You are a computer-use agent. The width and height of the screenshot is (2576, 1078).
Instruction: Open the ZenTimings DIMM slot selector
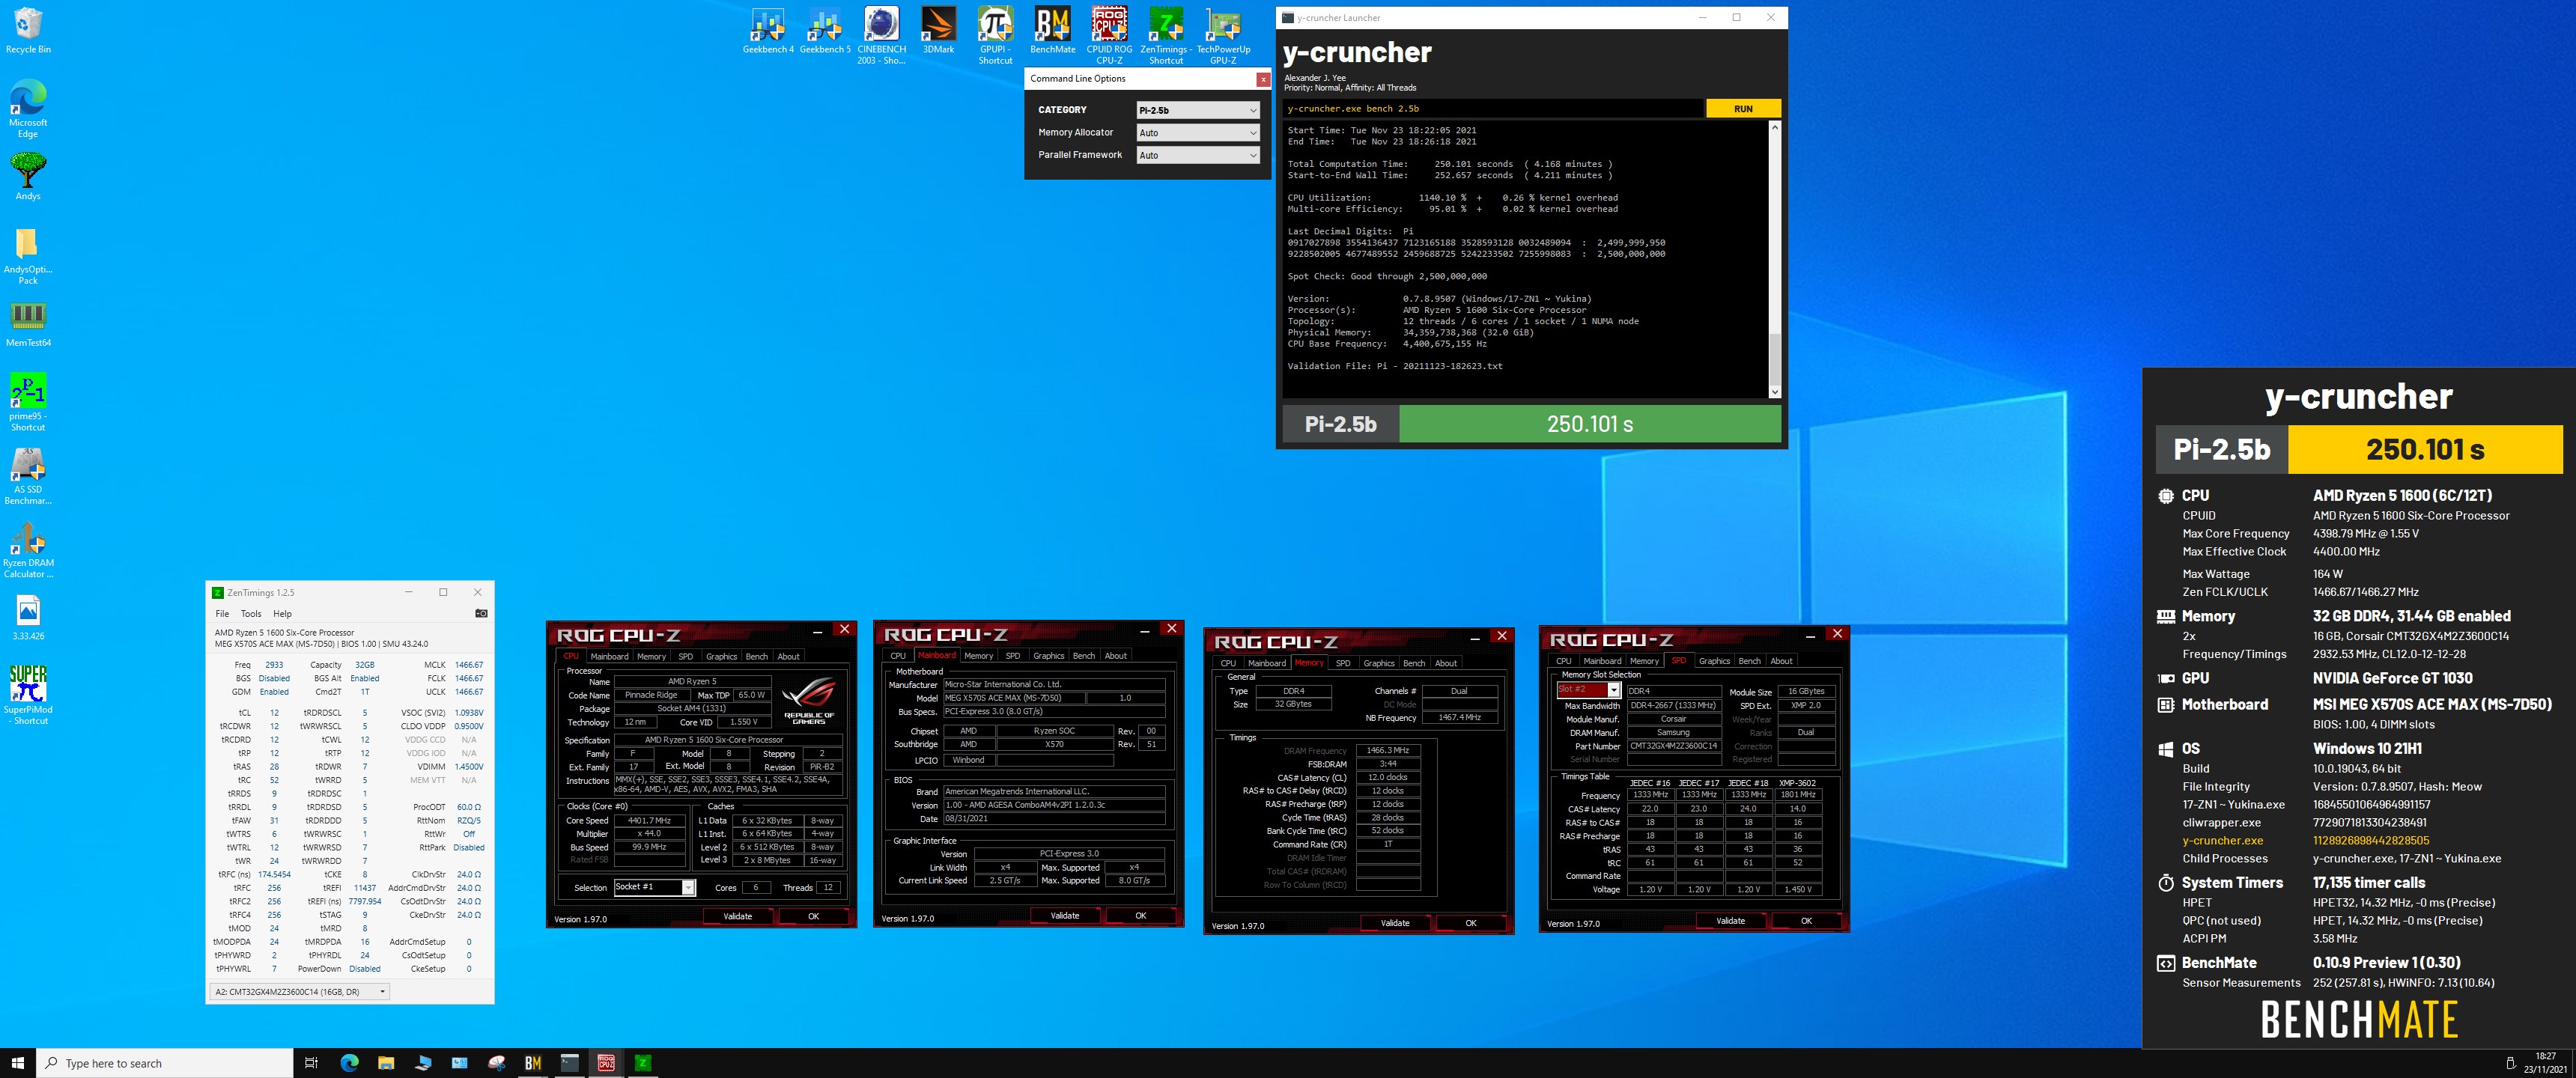click(300, 991)
